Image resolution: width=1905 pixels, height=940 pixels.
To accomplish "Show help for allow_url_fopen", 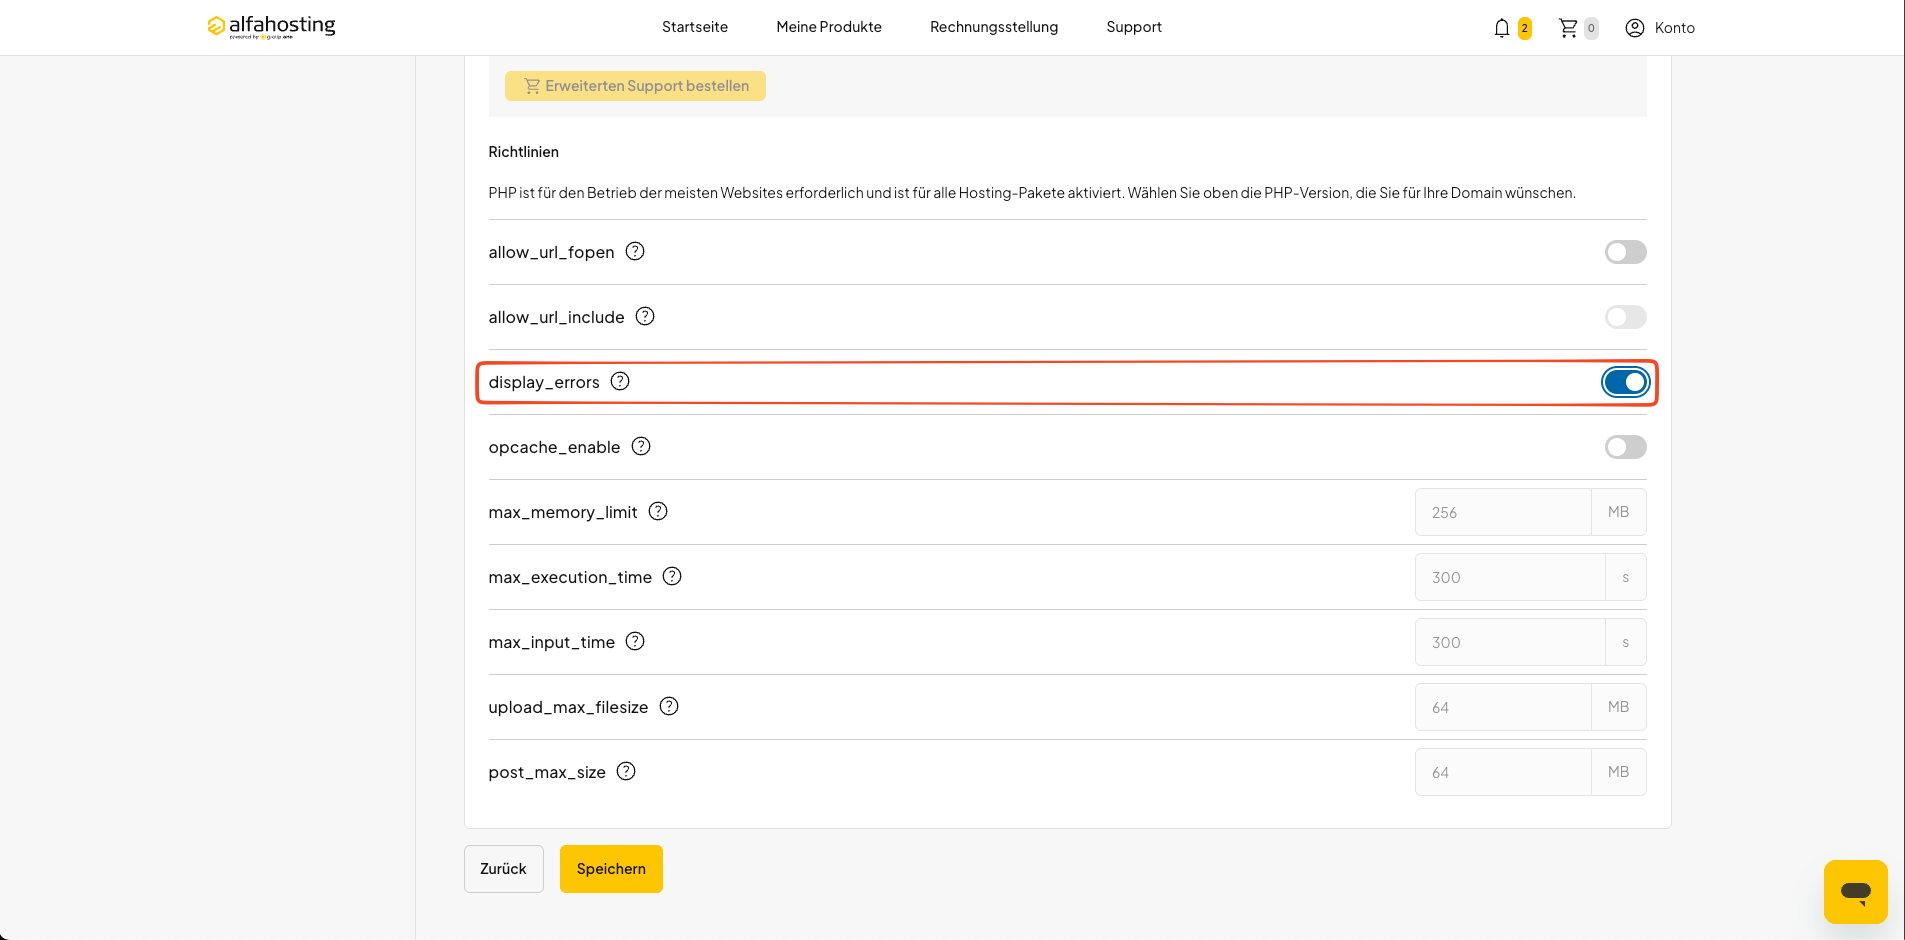I will (x=635, y=251).
